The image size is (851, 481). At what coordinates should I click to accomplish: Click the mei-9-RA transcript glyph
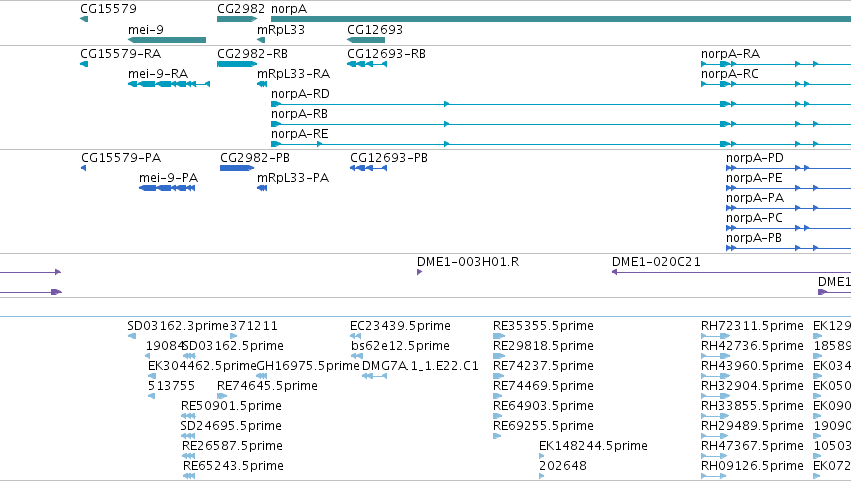click(169, 84)
